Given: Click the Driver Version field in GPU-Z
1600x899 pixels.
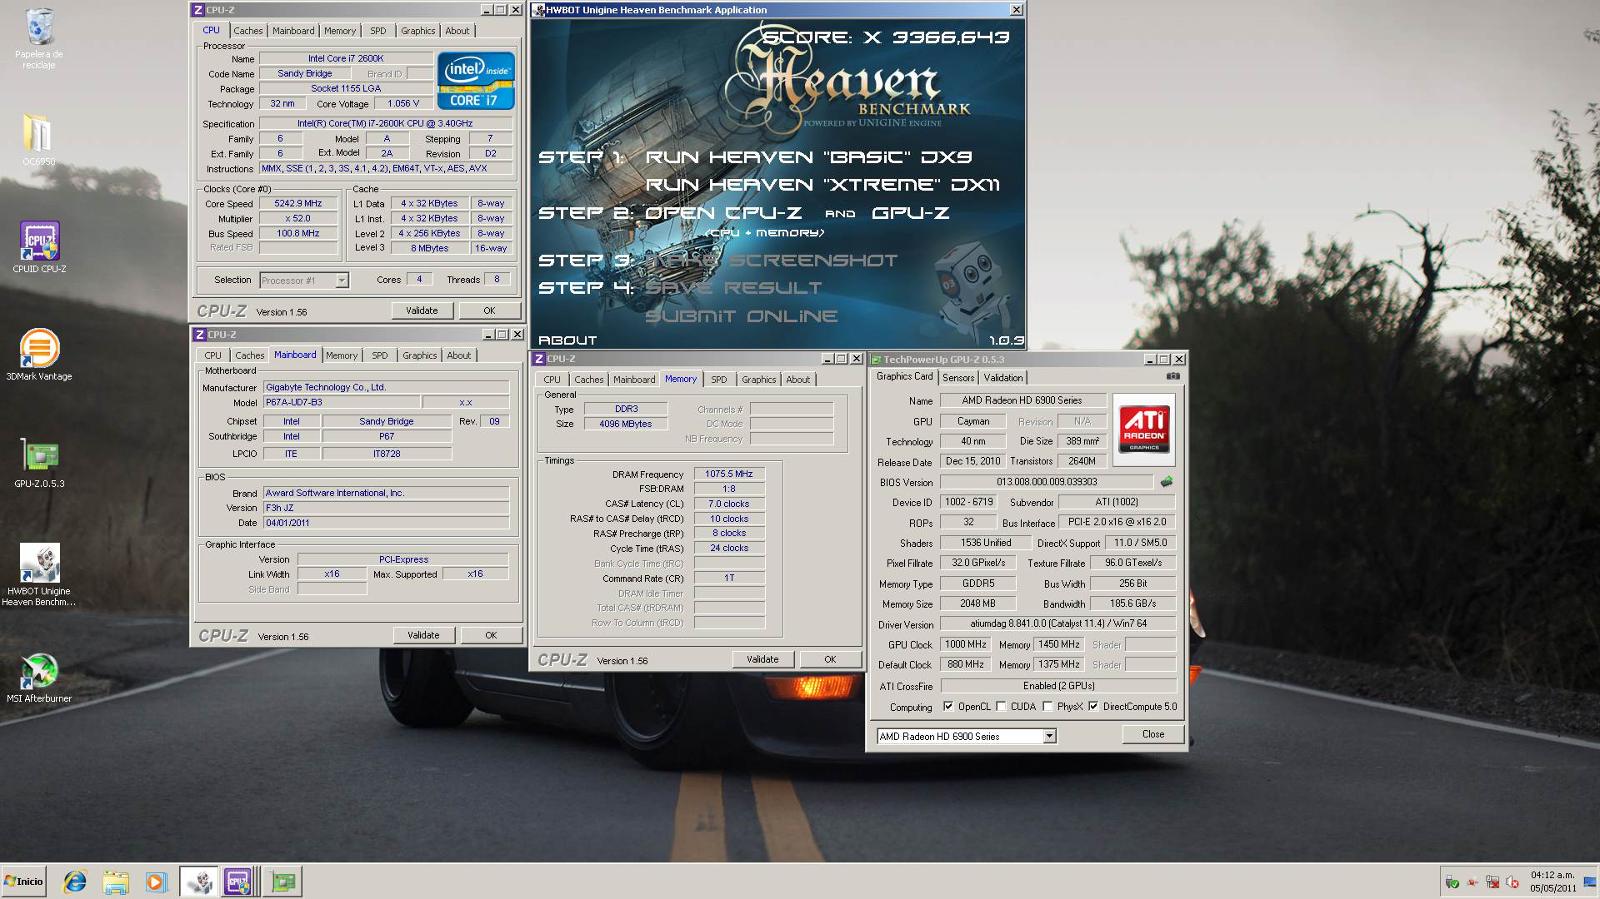Looking at the screenshot, I should (1059, 624).
